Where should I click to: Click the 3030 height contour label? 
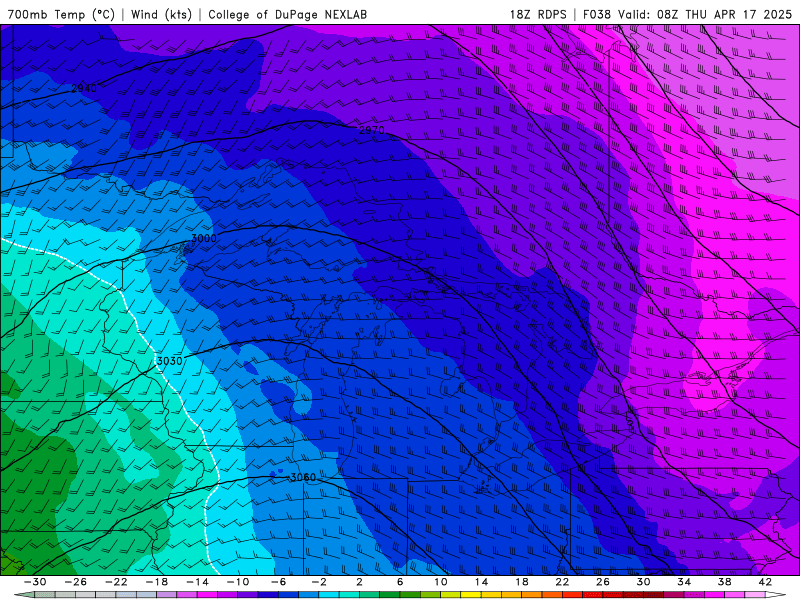pos(169,361)
